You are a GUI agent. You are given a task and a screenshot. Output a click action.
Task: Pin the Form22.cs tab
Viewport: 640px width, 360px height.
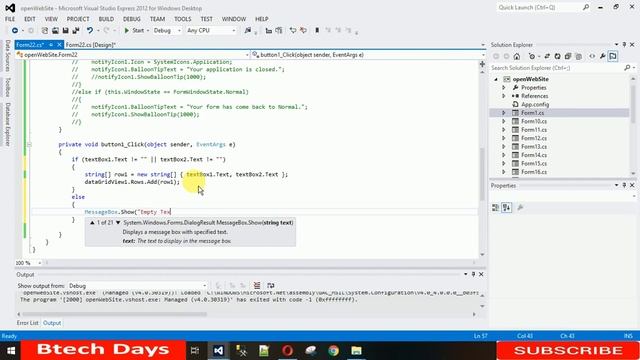pos(51,44)
